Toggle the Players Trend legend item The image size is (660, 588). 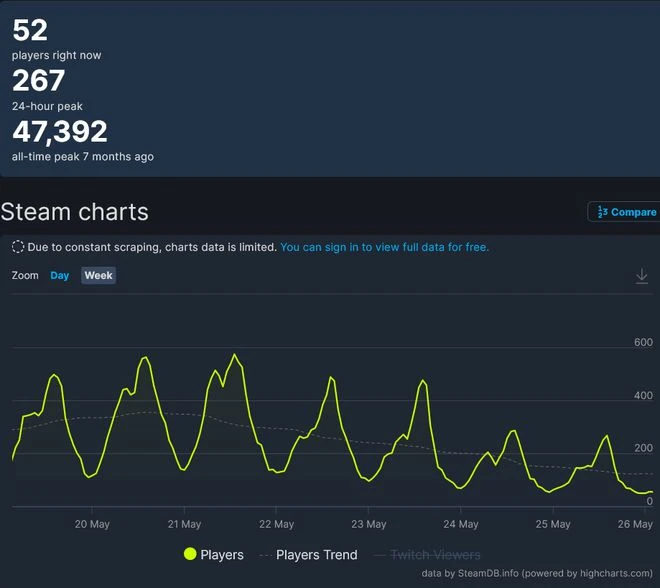point(316,554)
